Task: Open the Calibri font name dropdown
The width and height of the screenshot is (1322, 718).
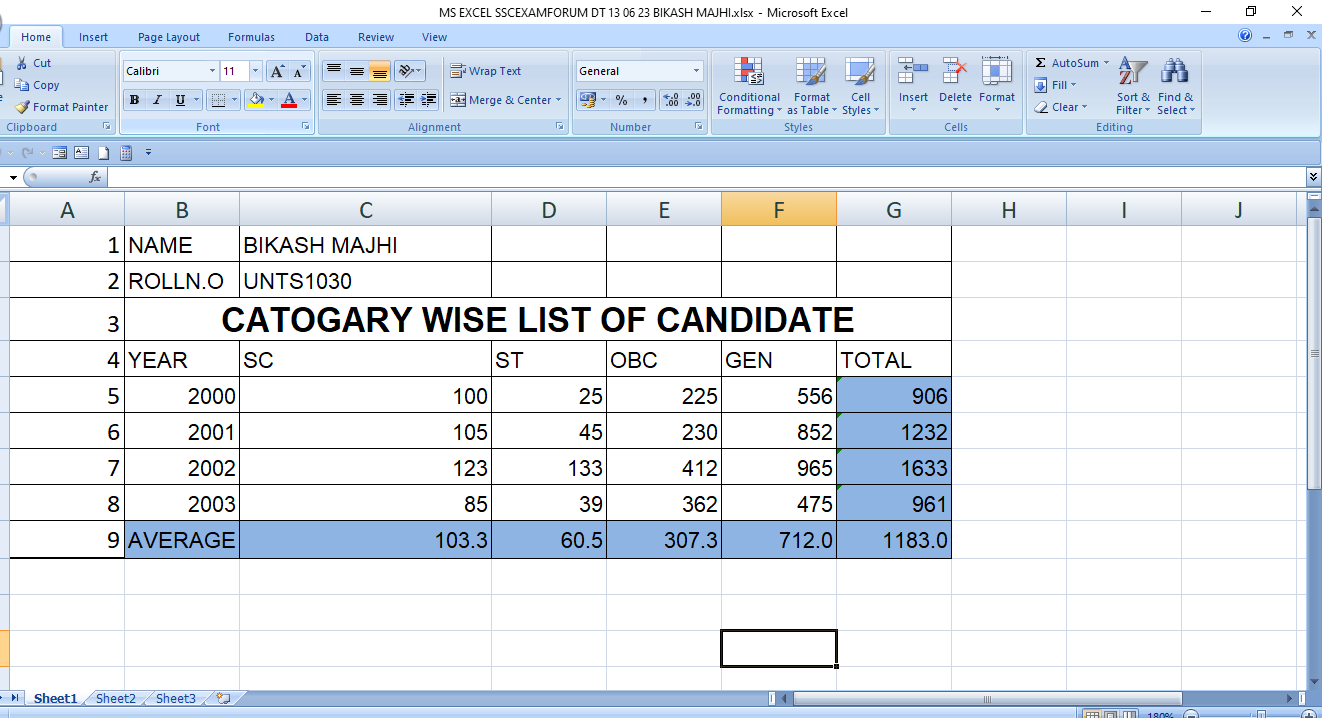Action: 212,71
